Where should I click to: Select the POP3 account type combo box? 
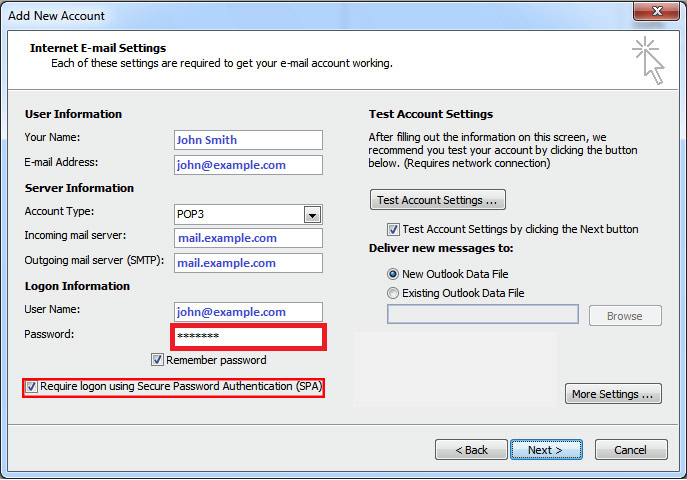248,215
